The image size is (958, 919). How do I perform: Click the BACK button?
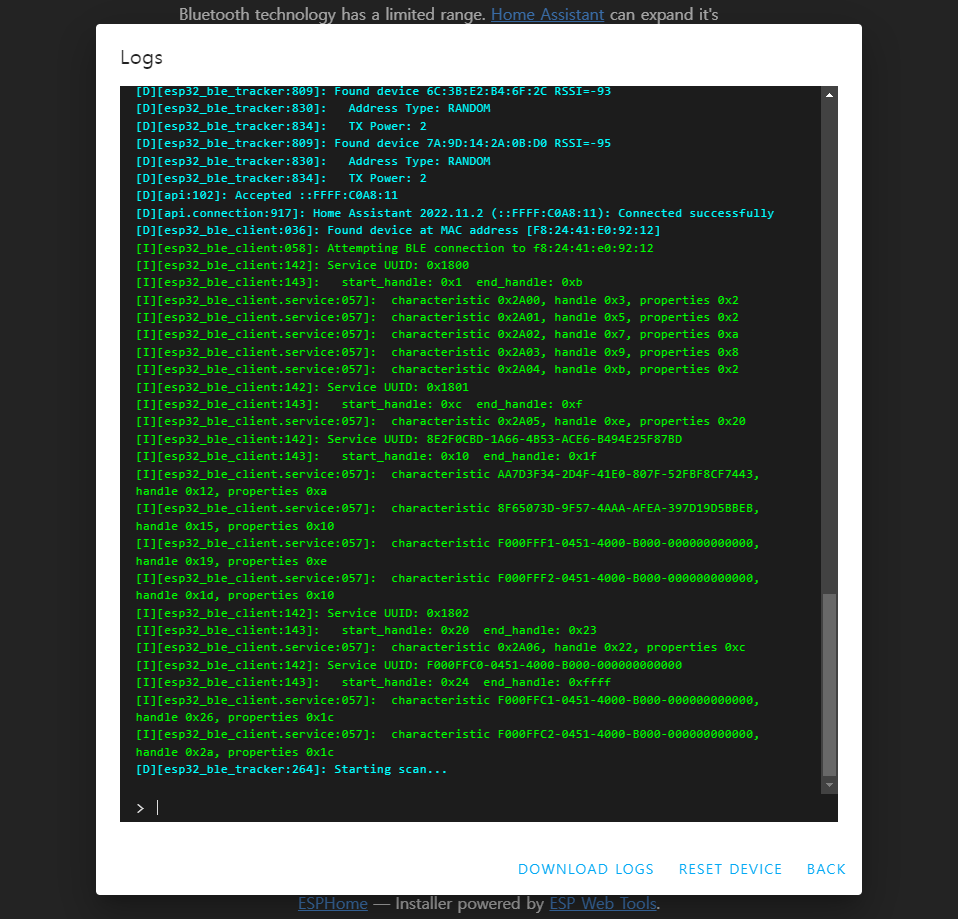point(826,869)
